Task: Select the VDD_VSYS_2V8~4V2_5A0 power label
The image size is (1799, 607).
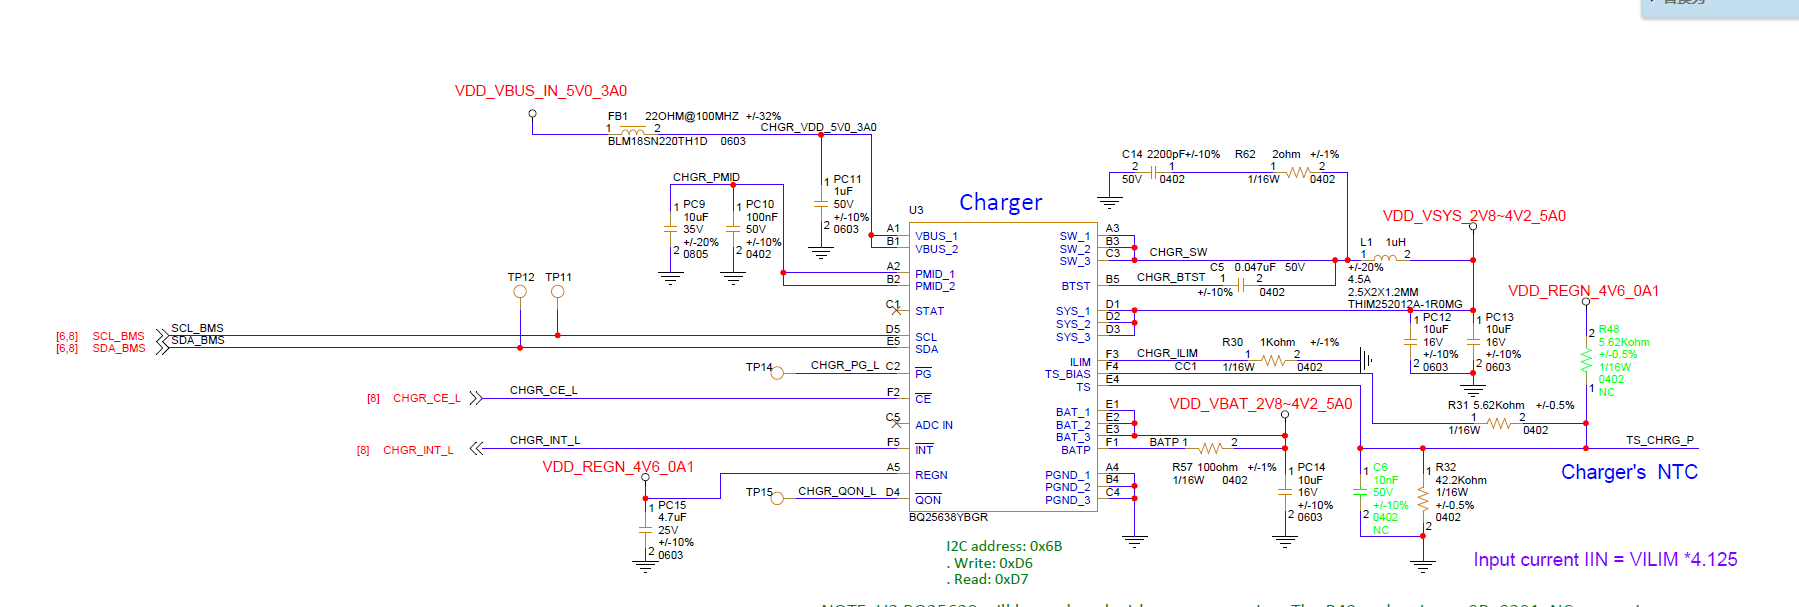Action: pos(1474,216)
